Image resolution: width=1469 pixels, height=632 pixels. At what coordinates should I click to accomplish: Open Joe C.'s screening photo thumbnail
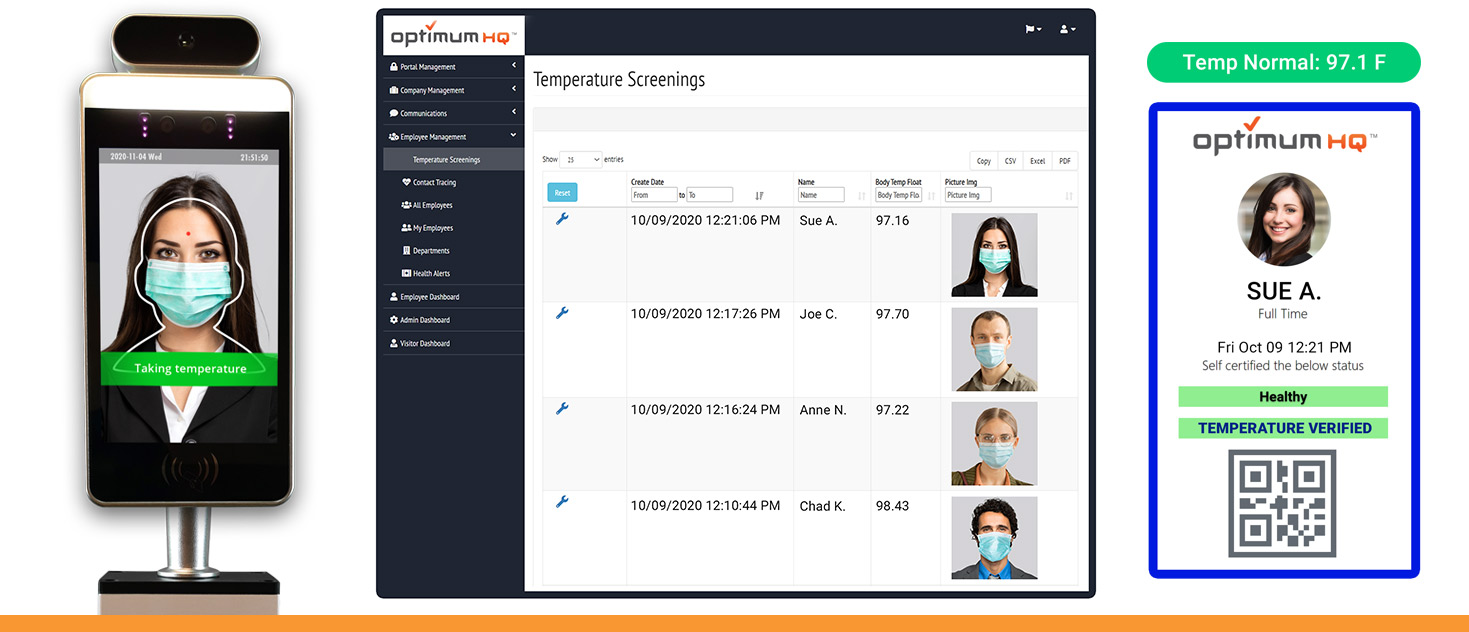tap(994, 349)
